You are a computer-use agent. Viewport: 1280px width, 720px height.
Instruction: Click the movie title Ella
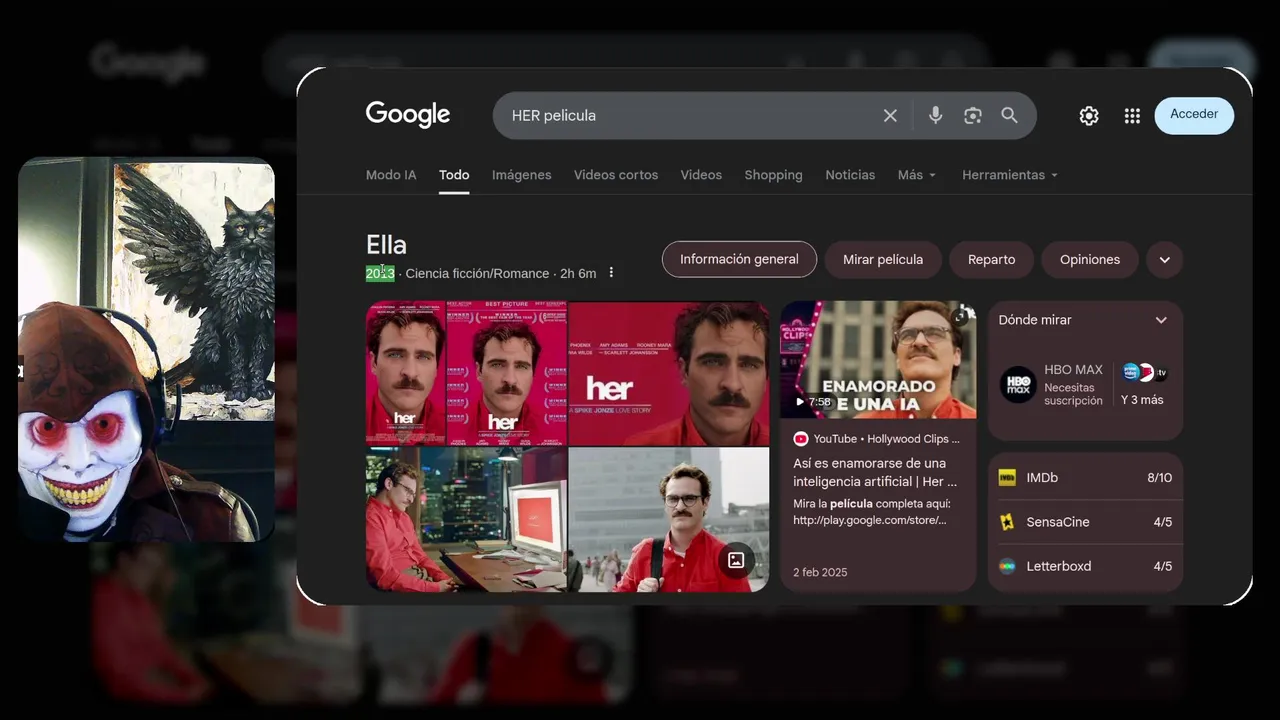pos(386,245)
